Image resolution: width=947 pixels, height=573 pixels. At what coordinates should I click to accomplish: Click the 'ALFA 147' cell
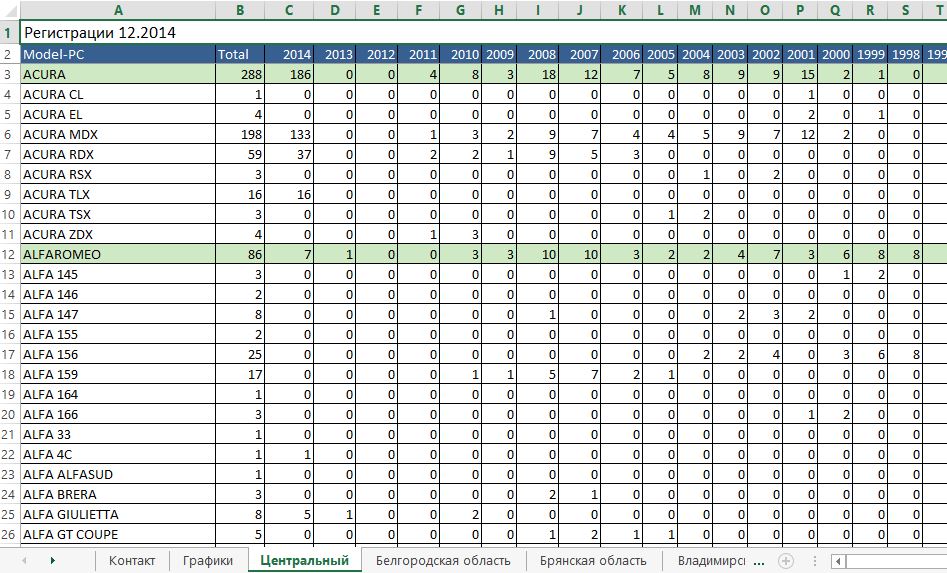click(x=118, y=314)
